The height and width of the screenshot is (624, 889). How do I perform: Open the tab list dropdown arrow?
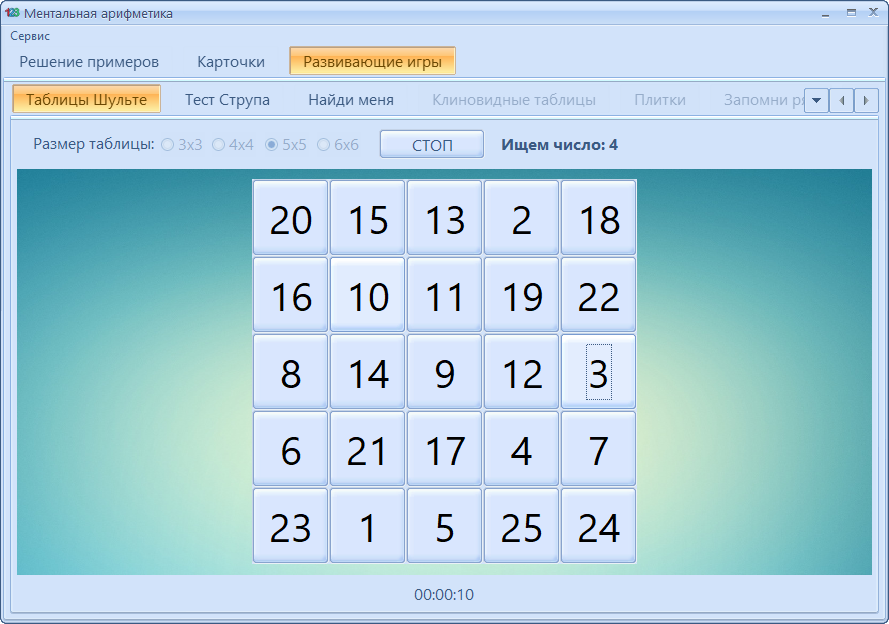(x=816, y=100)
